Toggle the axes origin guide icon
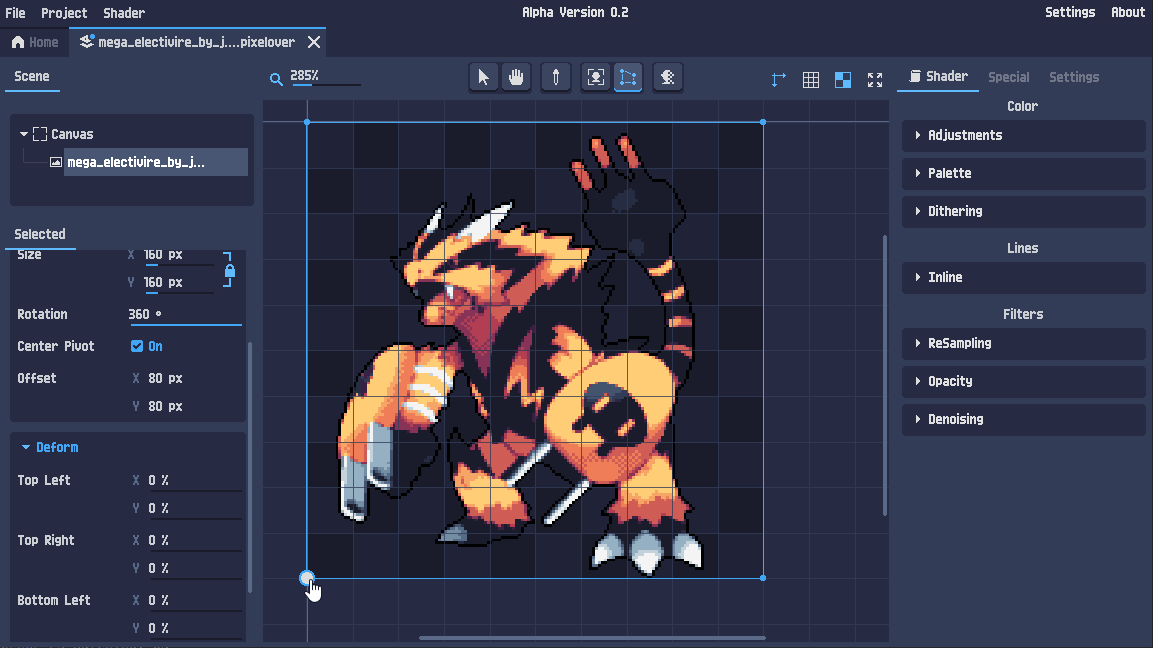The image size is (1153, 648). pyautogui.click(x=779, y=79)
